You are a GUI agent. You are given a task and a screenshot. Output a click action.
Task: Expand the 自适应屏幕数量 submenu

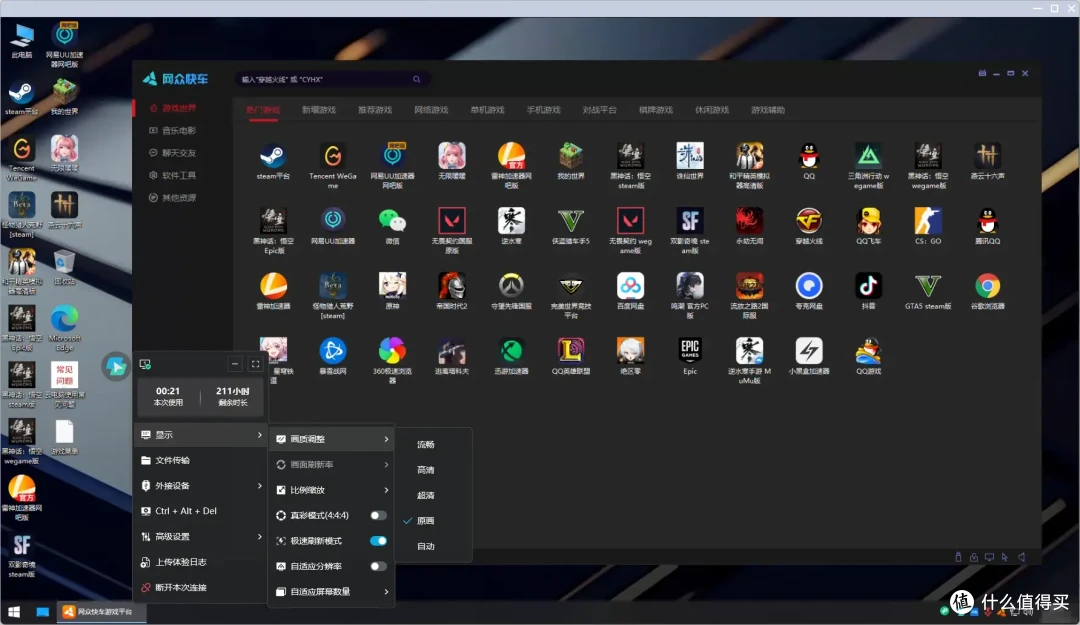pyautogui.click(x=332, y=592)
